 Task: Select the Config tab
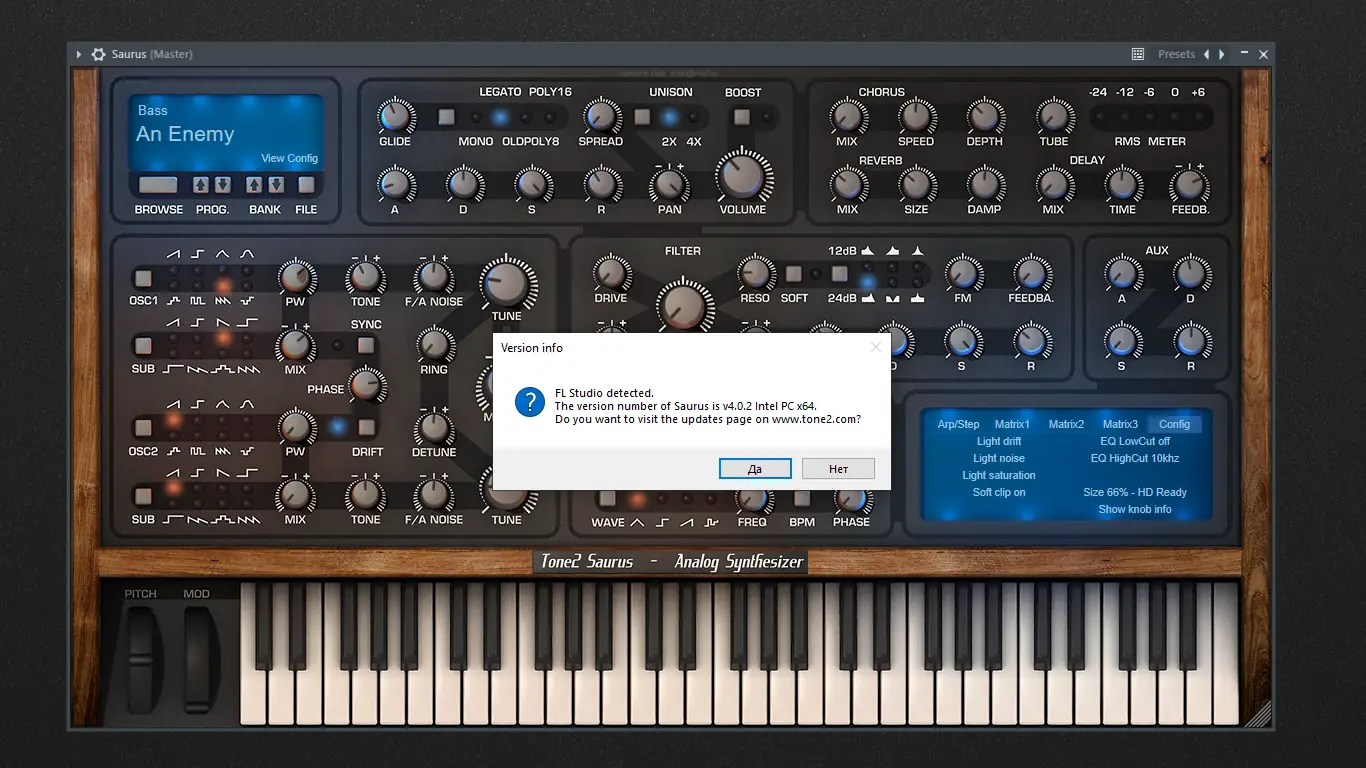(x=1174, y=424)
